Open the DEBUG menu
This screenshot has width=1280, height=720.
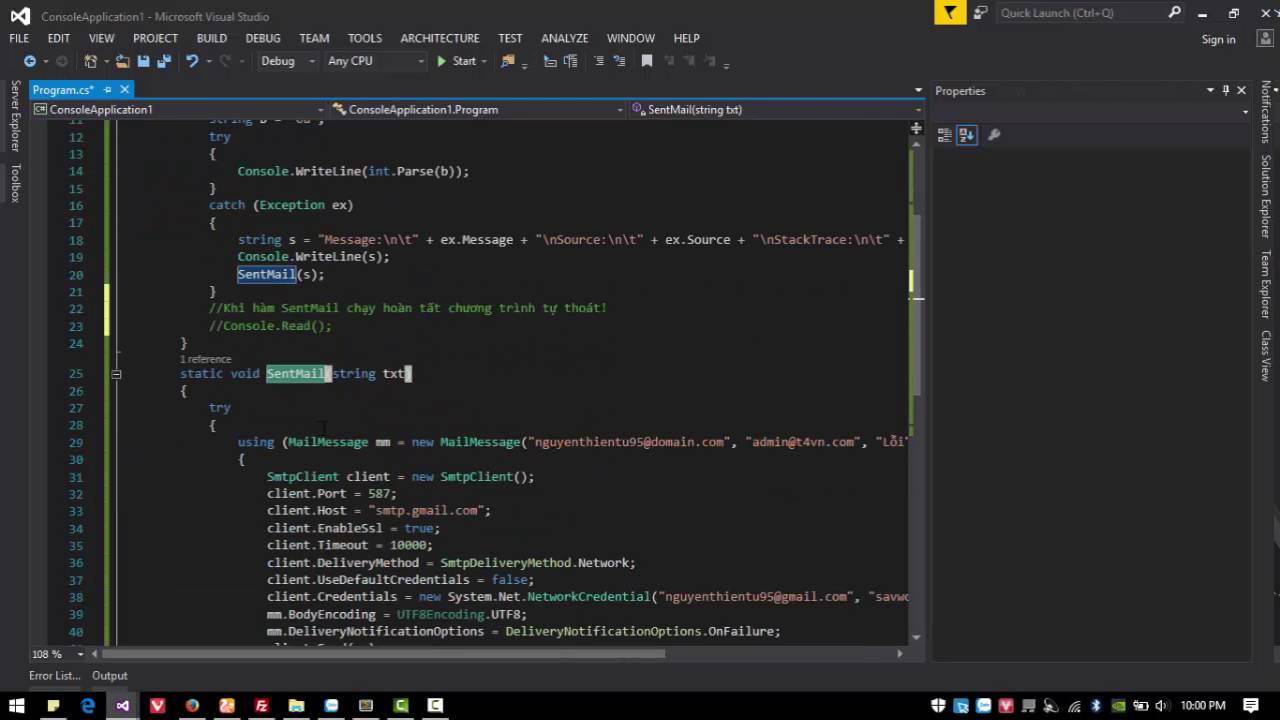(x=263, y=38)
